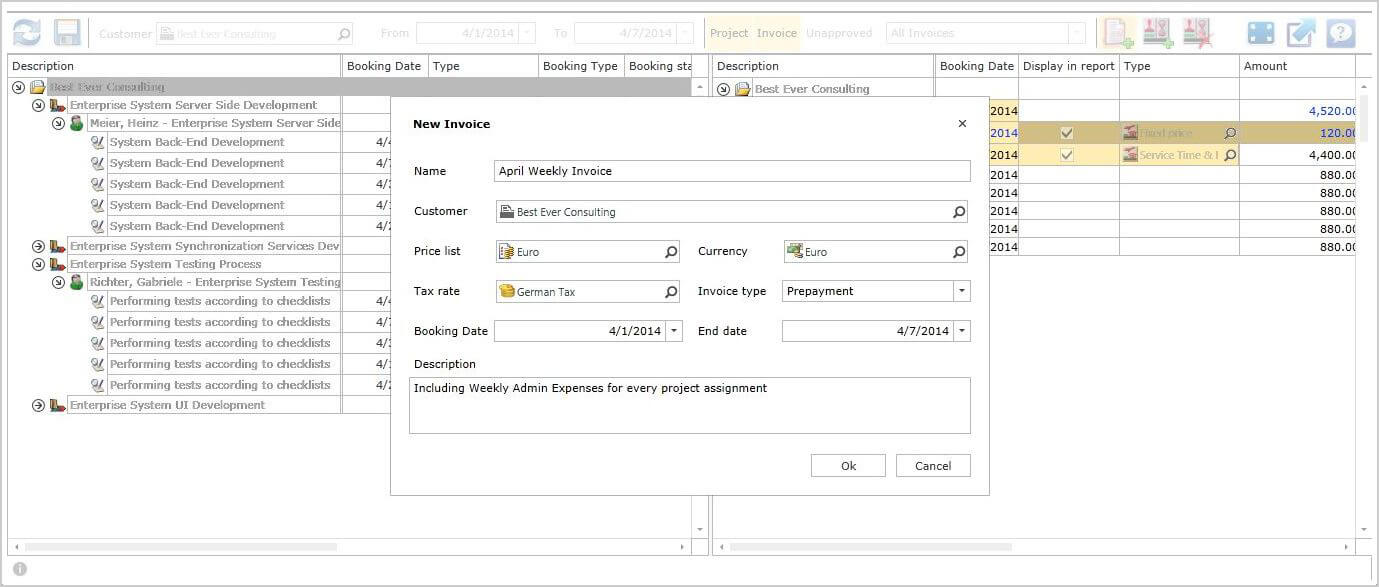Open the End date calendar dropdown
1379x587 pixels.
[x=961, y=331]
